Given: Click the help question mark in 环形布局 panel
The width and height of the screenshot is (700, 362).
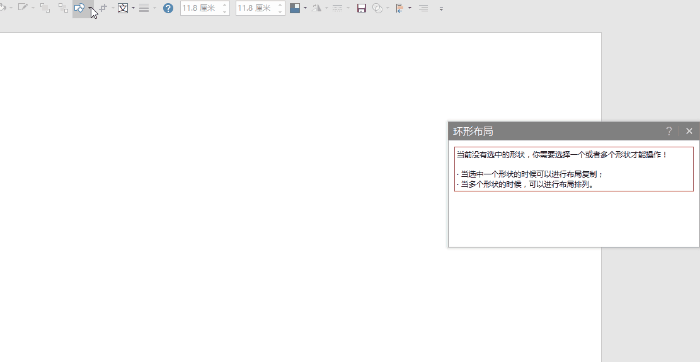Looking at the screenshot, I should click(669, 131).
